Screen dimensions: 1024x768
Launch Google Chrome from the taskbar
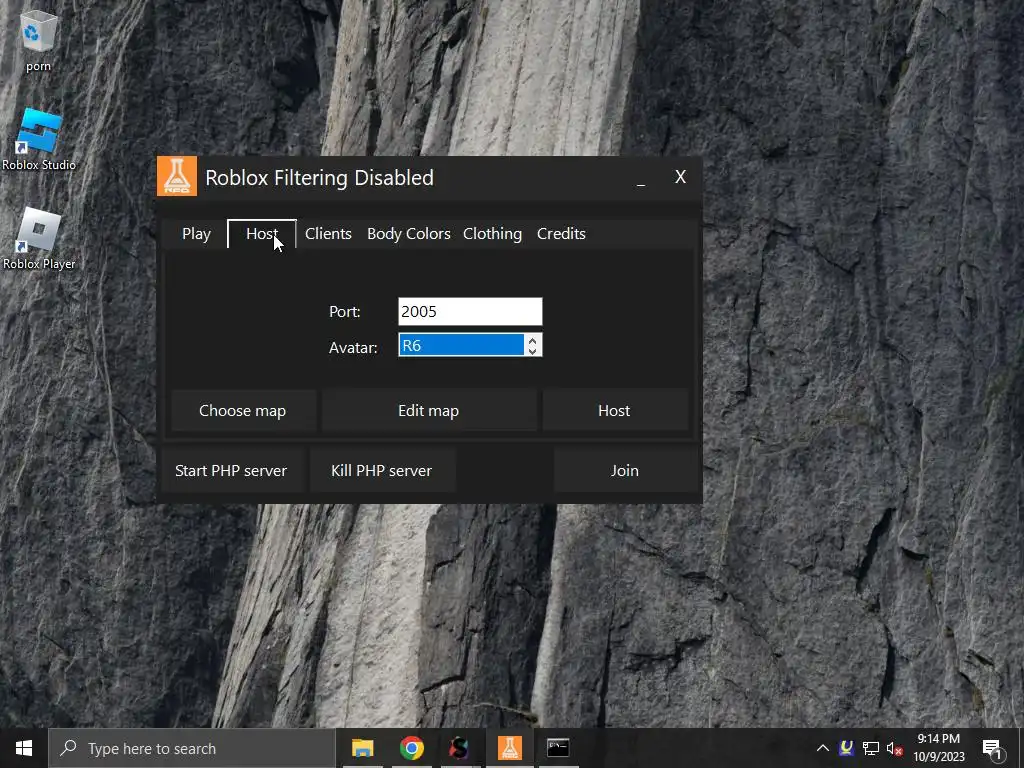click(411, 748)
